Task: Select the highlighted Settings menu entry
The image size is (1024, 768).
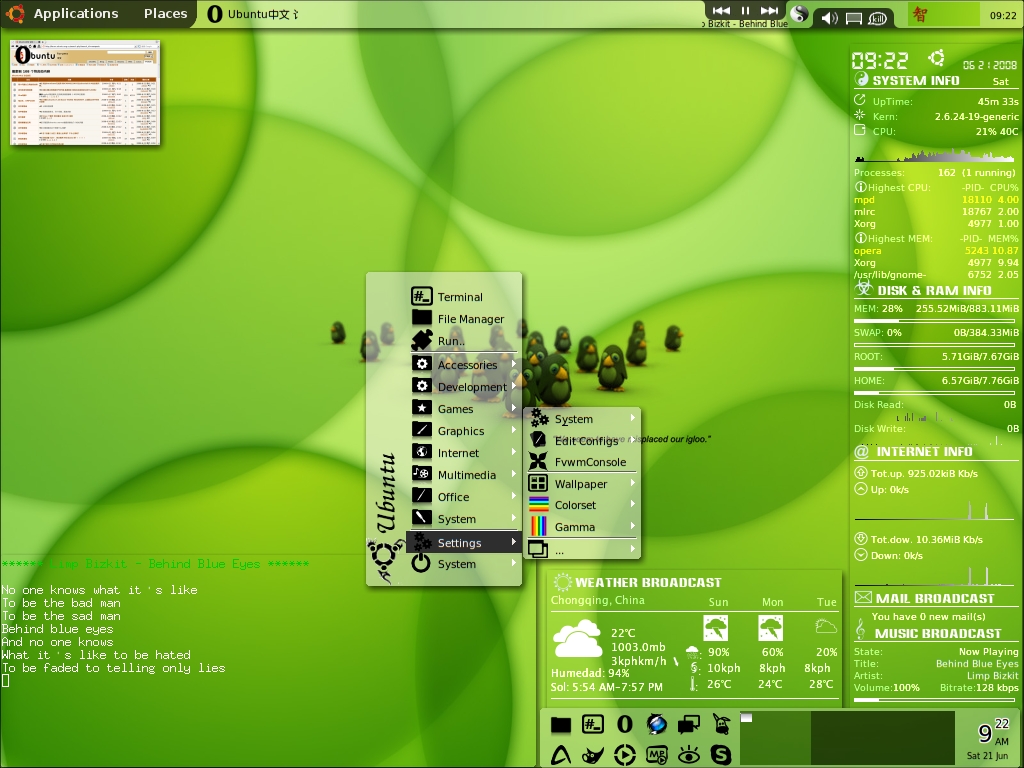Action: point(464,542)
